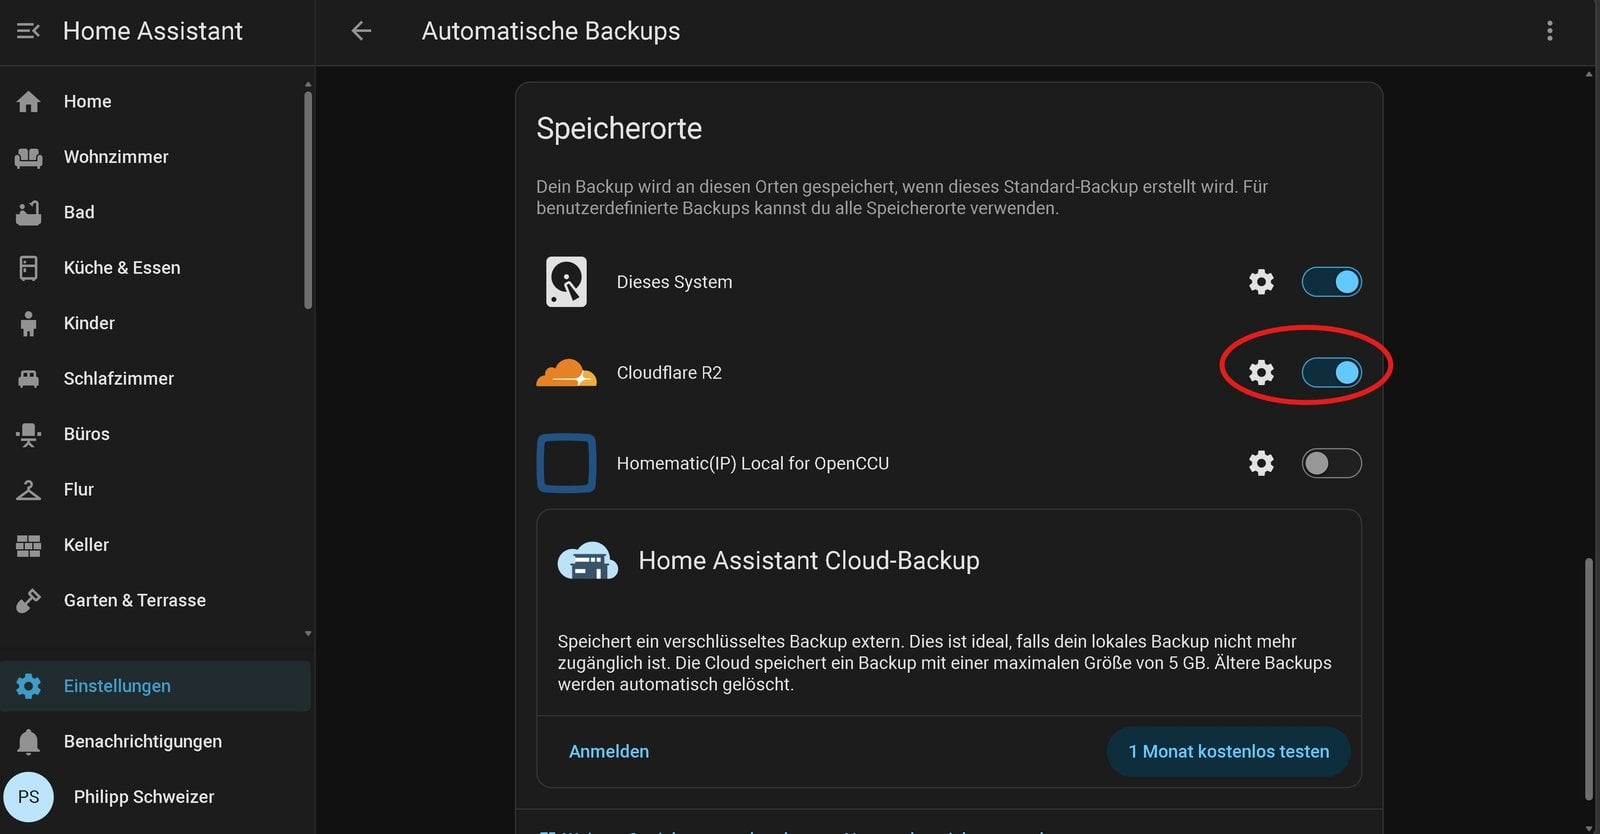This screenshot has height=834, width=1600.
Task: Click the Automatische Backups page title
Action: [551, 31]
